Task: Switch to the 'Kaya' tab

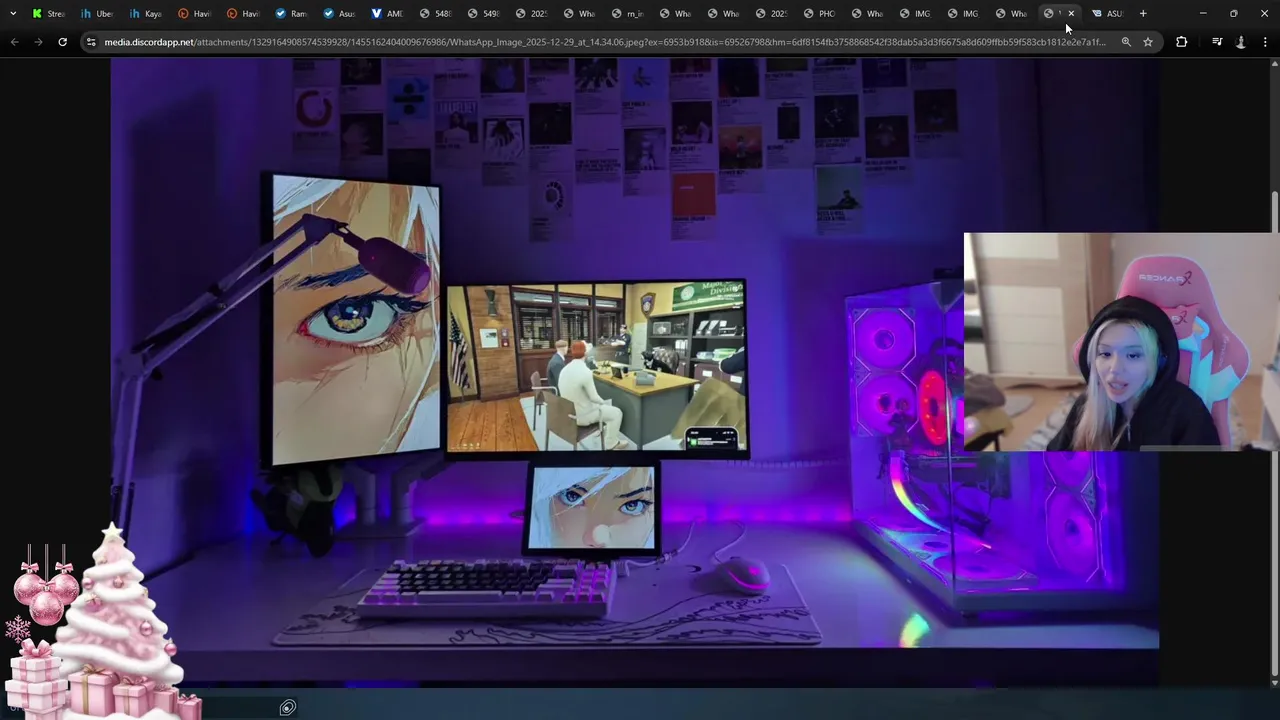Action: click(144, 13)
